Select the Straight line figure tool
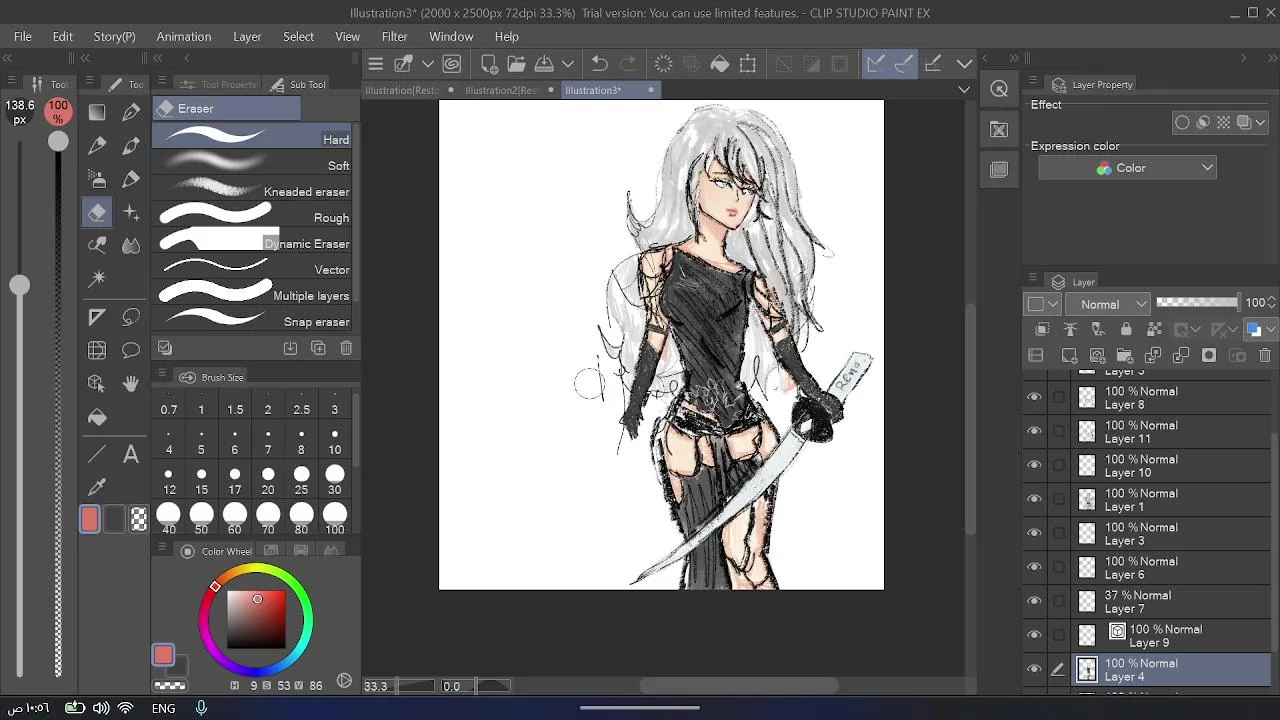 tap(97, 455)
